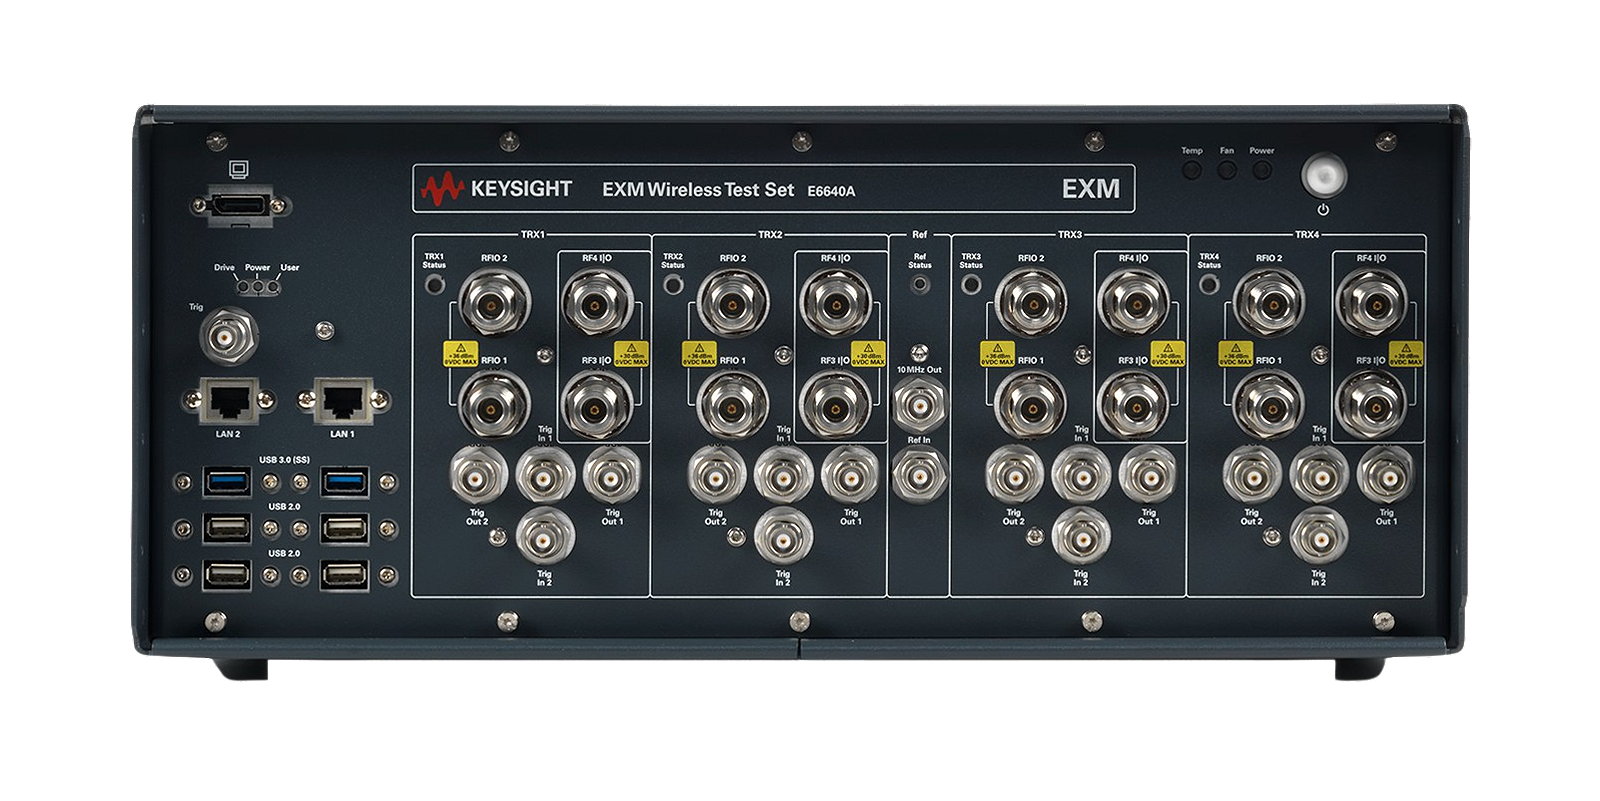
Task: Click the Temp indicator light
Action: (1192, 170)
